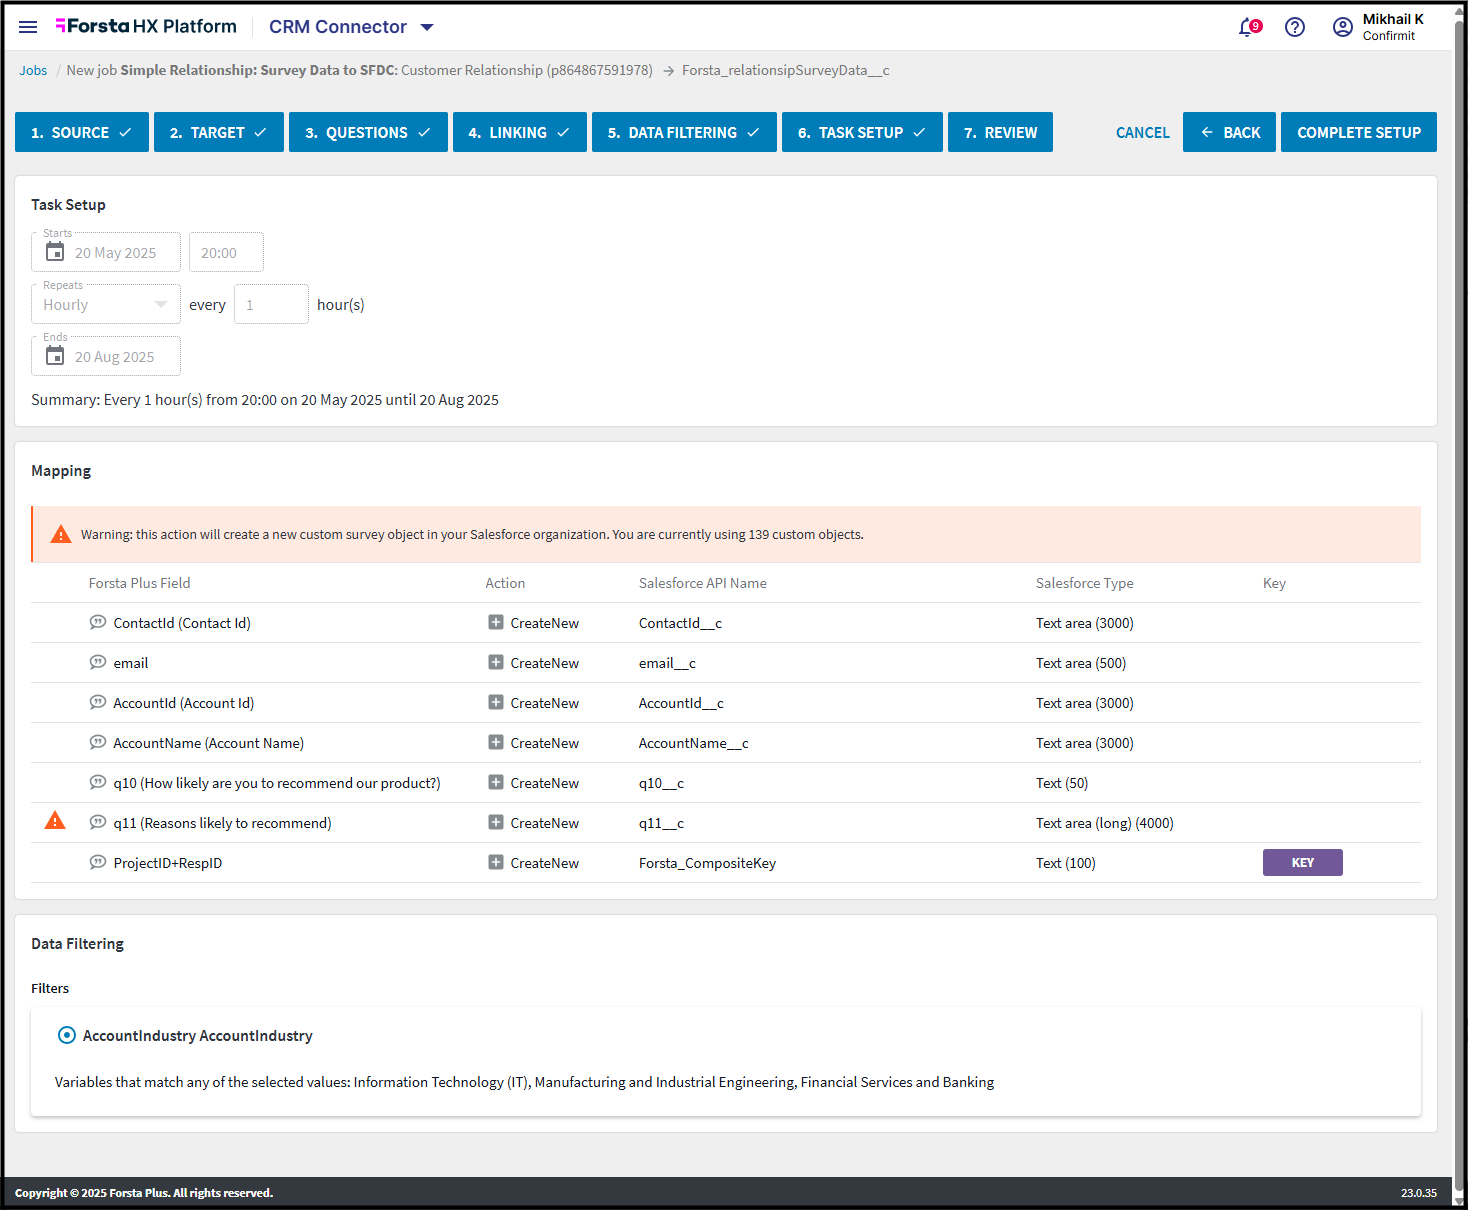
Task: Click the repeat interval hours field
Action: 271,304
